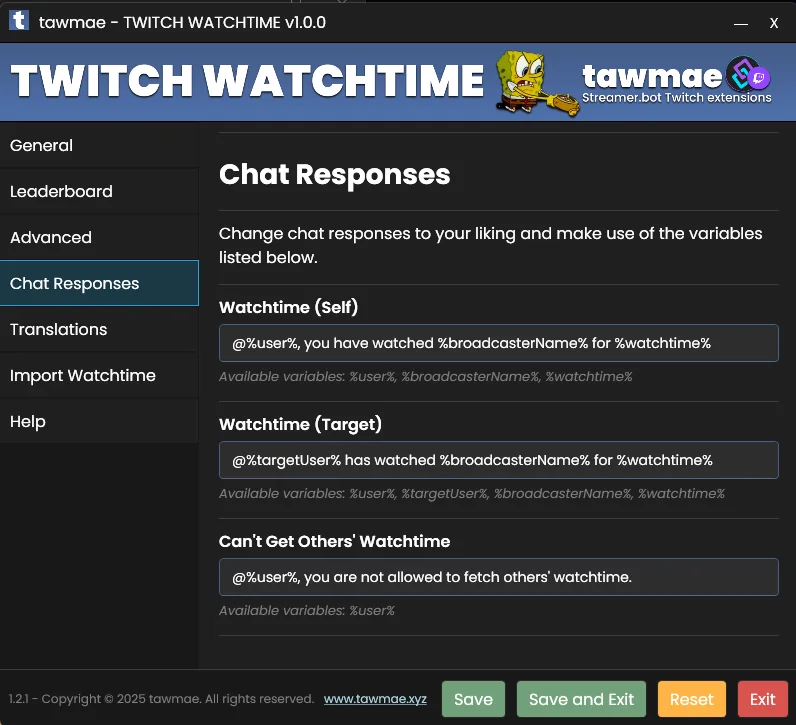This screenshot has height=725, width=796.
Task: Open the www.tawmae.xyz link
Action: pyautogui.click(x=375, y=699)
